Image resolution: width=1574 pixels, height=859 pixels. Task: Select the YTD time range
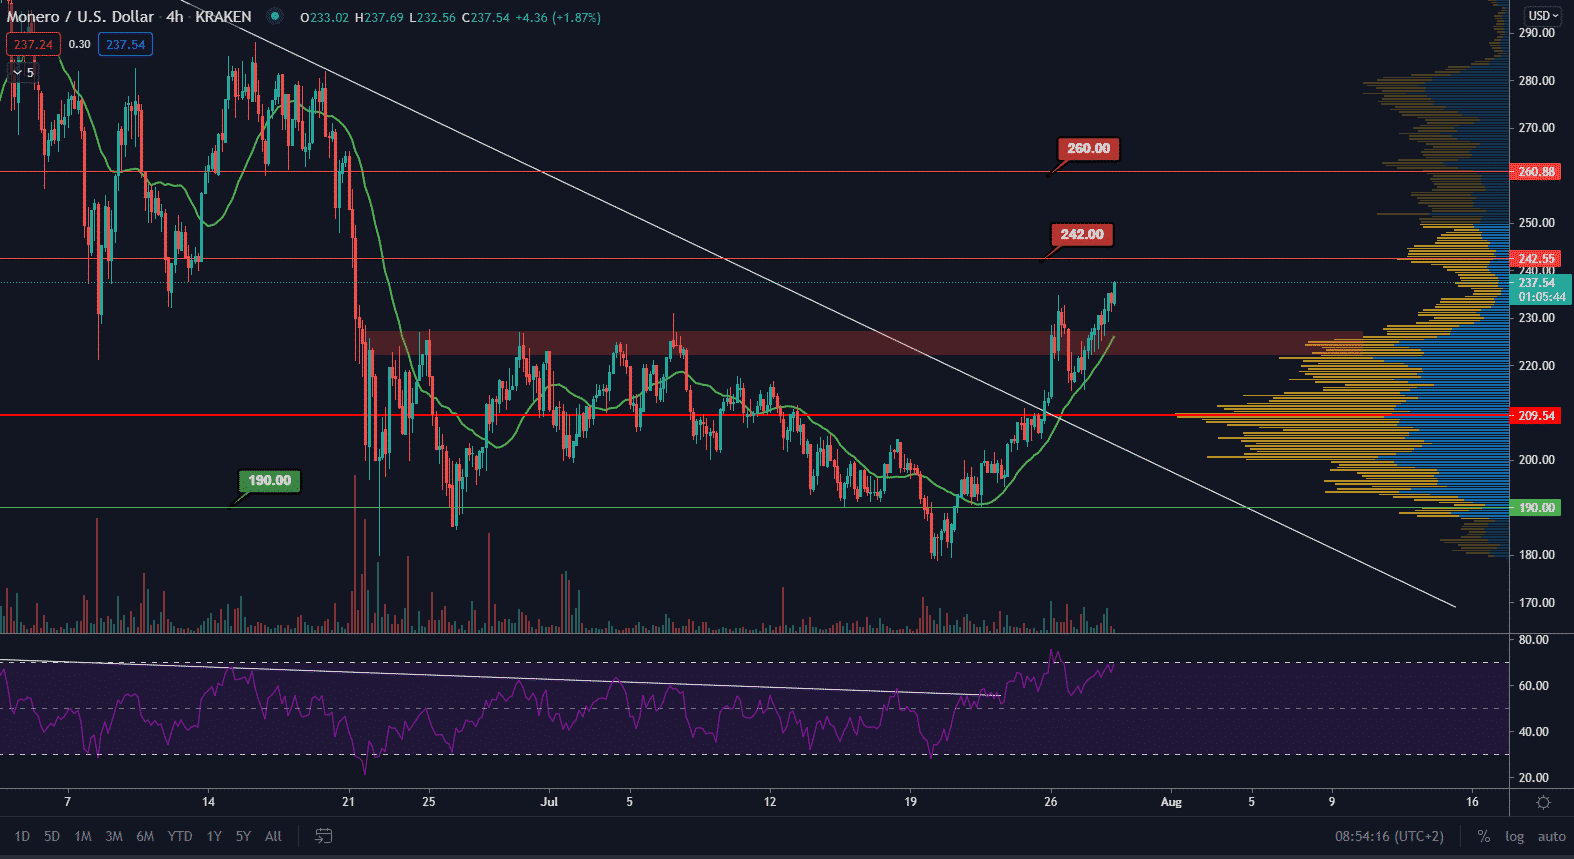[x=180, y=836]
